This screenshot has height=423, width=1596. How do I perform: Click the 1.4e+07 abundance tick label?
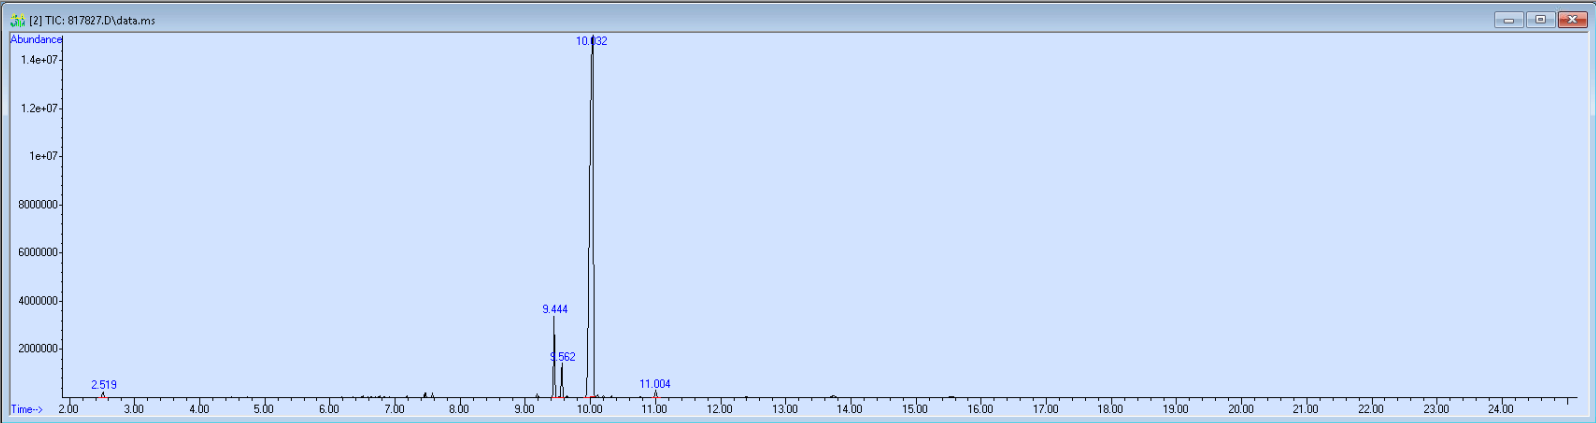coord(39,60)
